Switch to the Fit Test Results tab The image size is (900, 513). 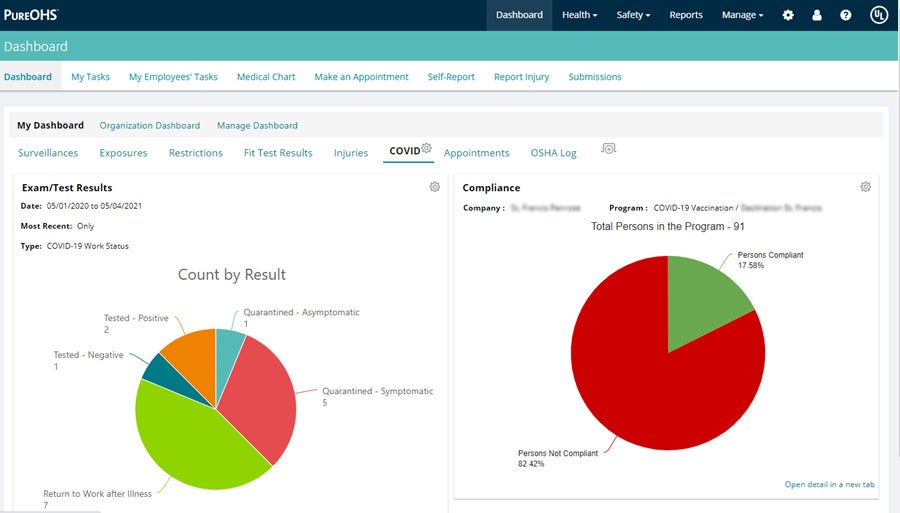pos(278,153)
